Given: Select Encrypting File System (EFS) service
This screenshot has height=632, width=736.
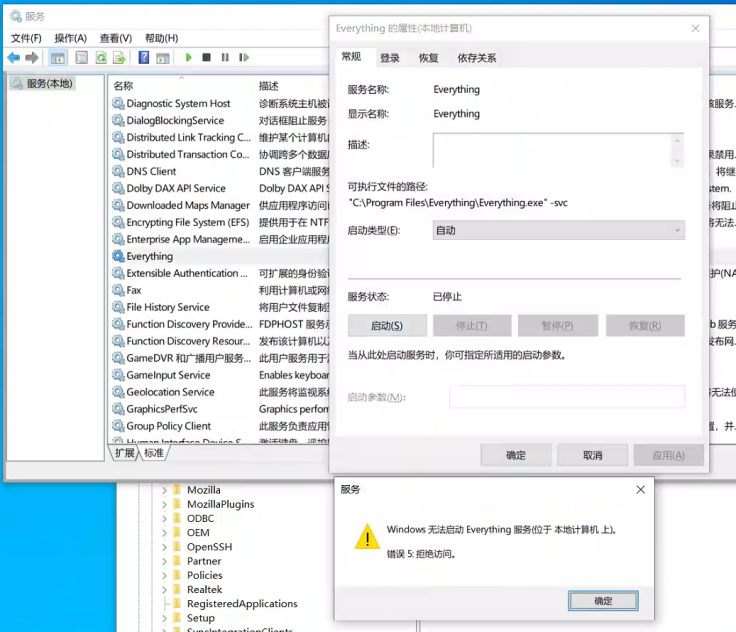Looking at the screenshot, I should click(x=188, y=222).
